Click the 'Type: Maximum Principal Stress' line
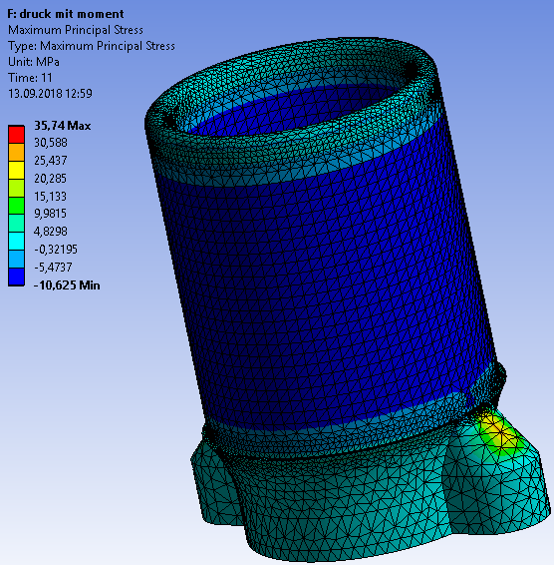554x565 pixels. coord(92,46)
